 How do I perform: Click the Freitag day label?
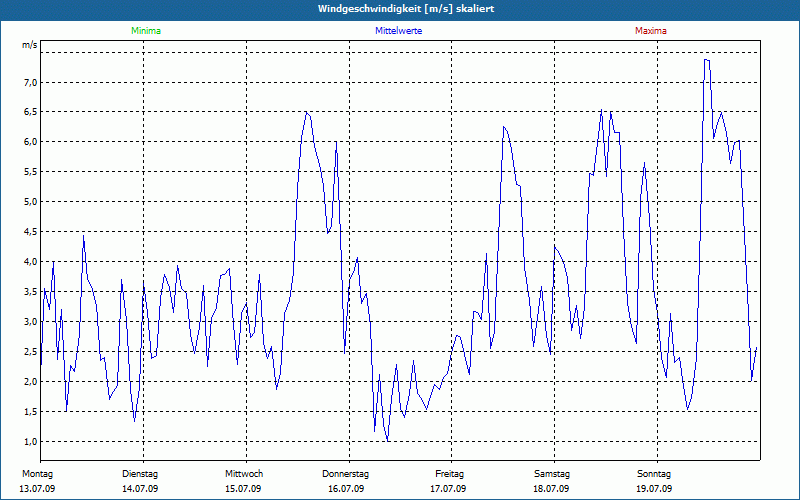pyautogui.click(x=449, y=474)
